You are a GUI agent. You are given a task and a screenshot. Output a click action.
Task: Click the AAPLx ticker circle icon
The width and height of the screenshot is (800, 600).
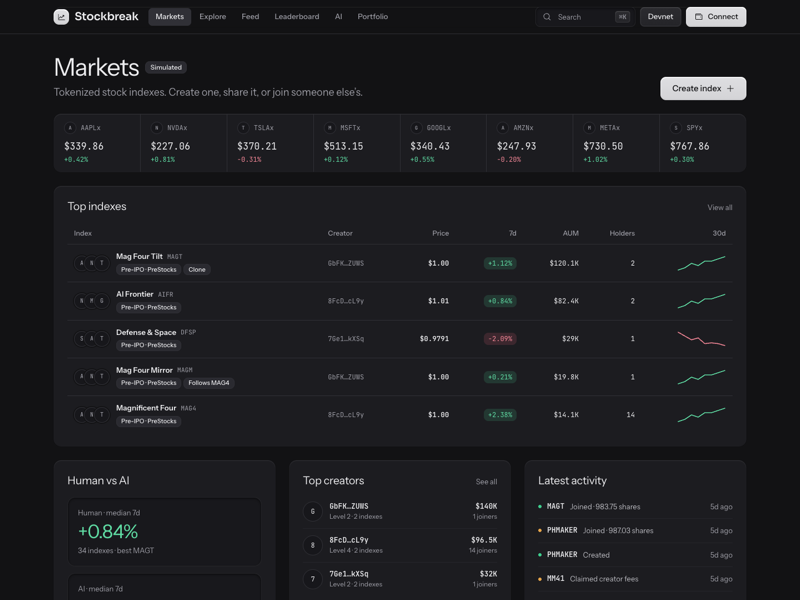pos(70,128)
